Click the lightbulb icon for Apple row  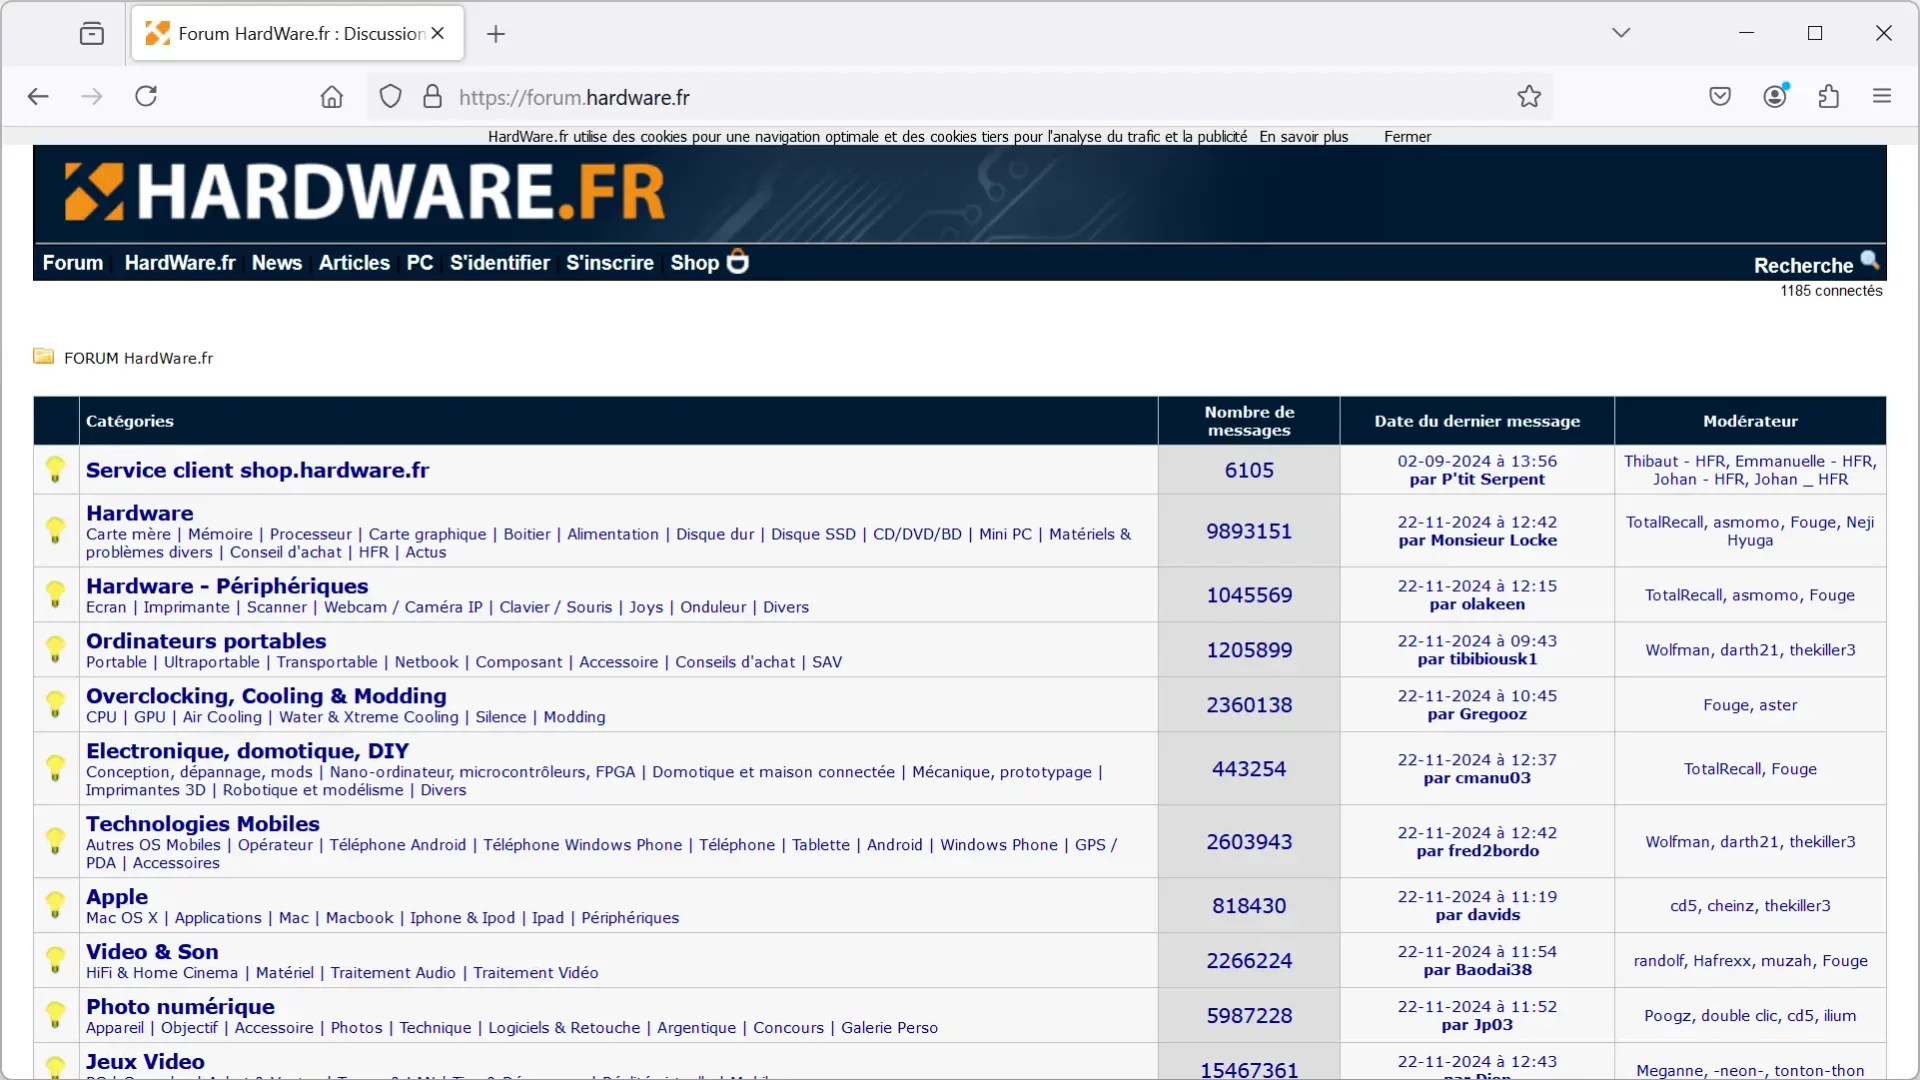55,905
